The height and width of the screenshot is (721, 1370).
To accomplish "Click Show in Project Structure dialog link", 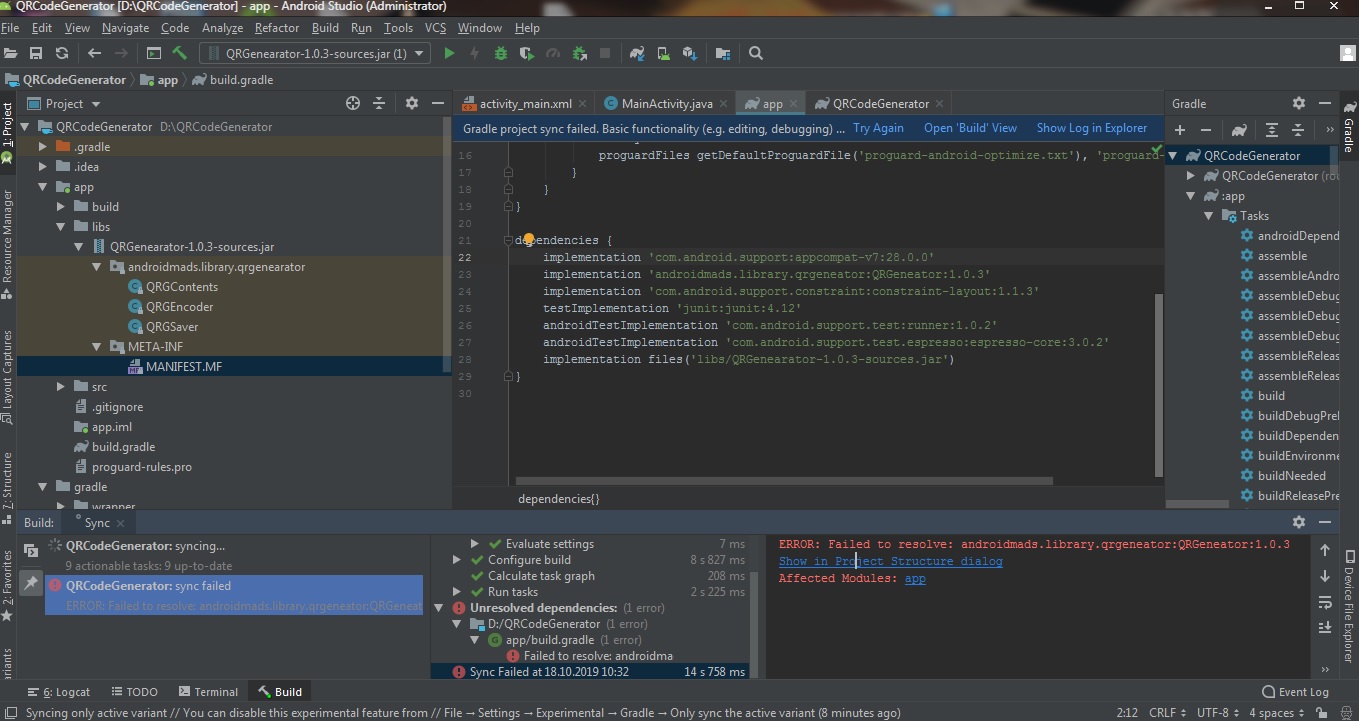I will (x=890, y=562).
